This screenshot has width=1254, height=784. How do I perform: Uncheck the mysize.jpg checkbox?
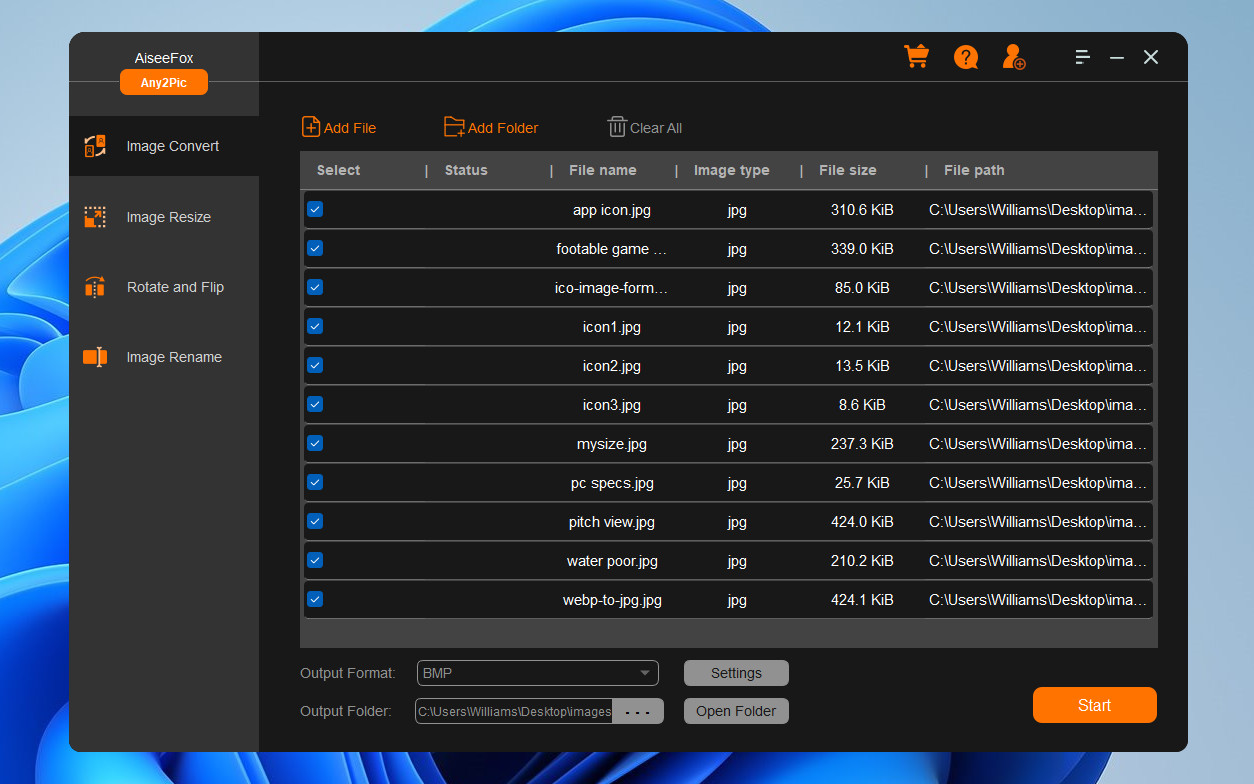pyautogui.click(x=315, y=443)
